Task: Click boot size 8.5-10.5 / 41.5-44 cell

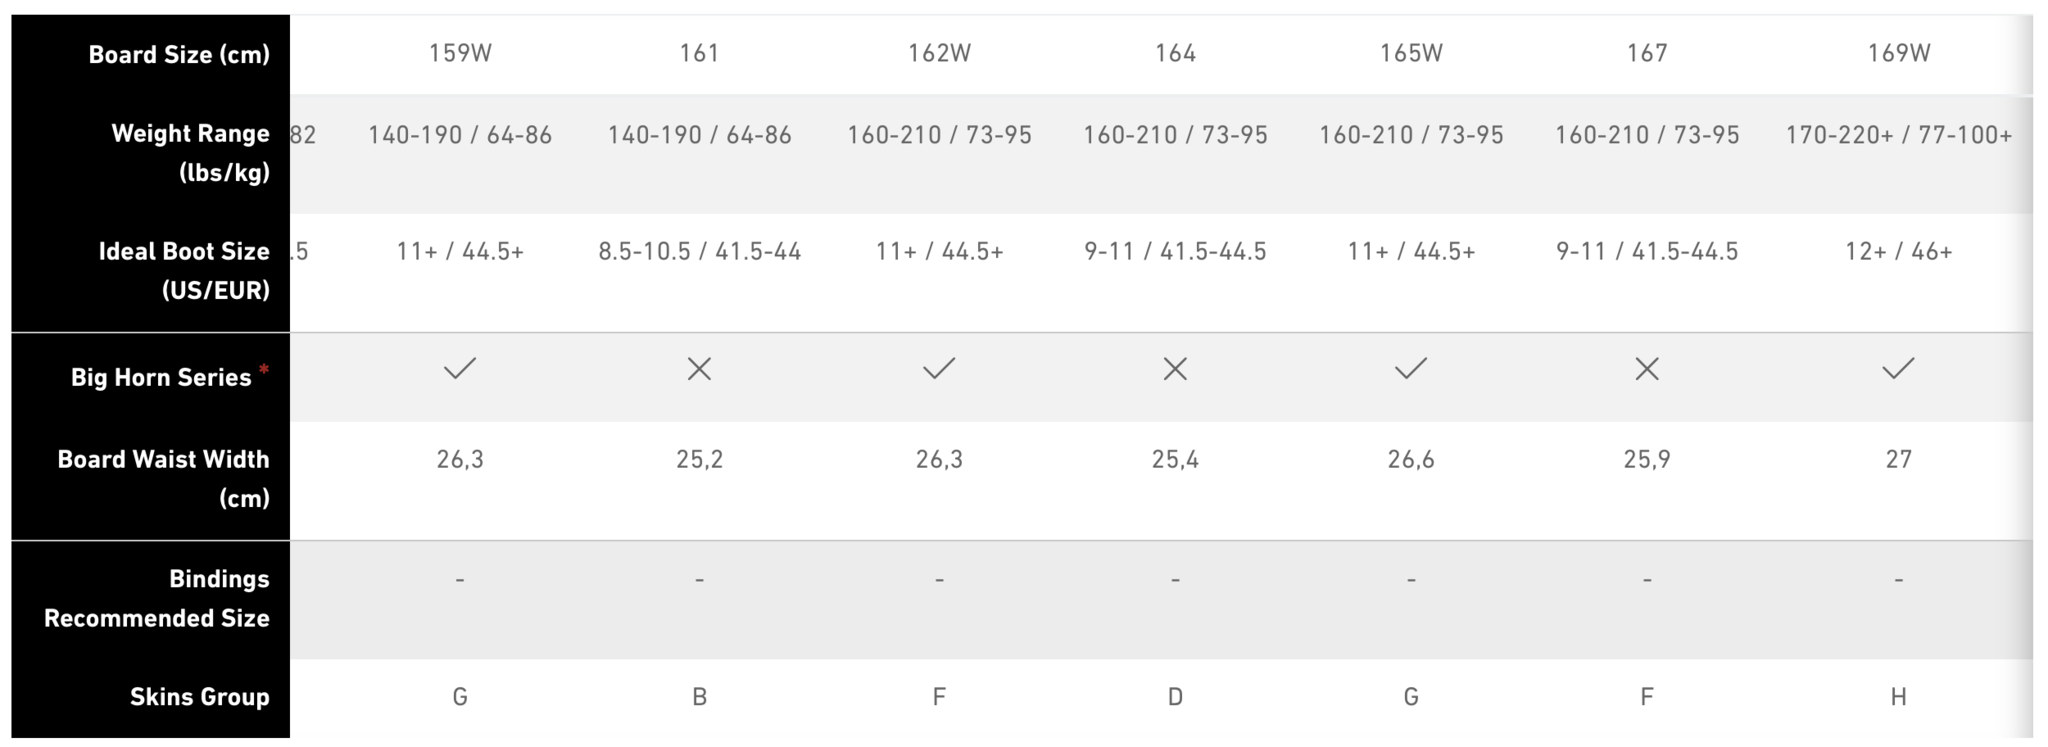Action: pyautogui.click(x=700, y=251)
